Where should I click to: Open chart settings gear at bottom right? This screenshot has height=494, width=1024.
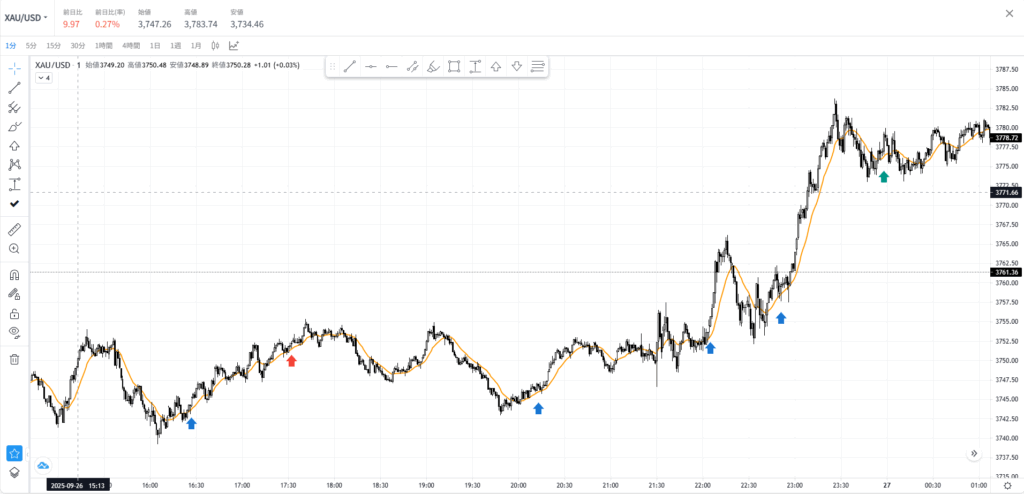(x=1007, y=485)
